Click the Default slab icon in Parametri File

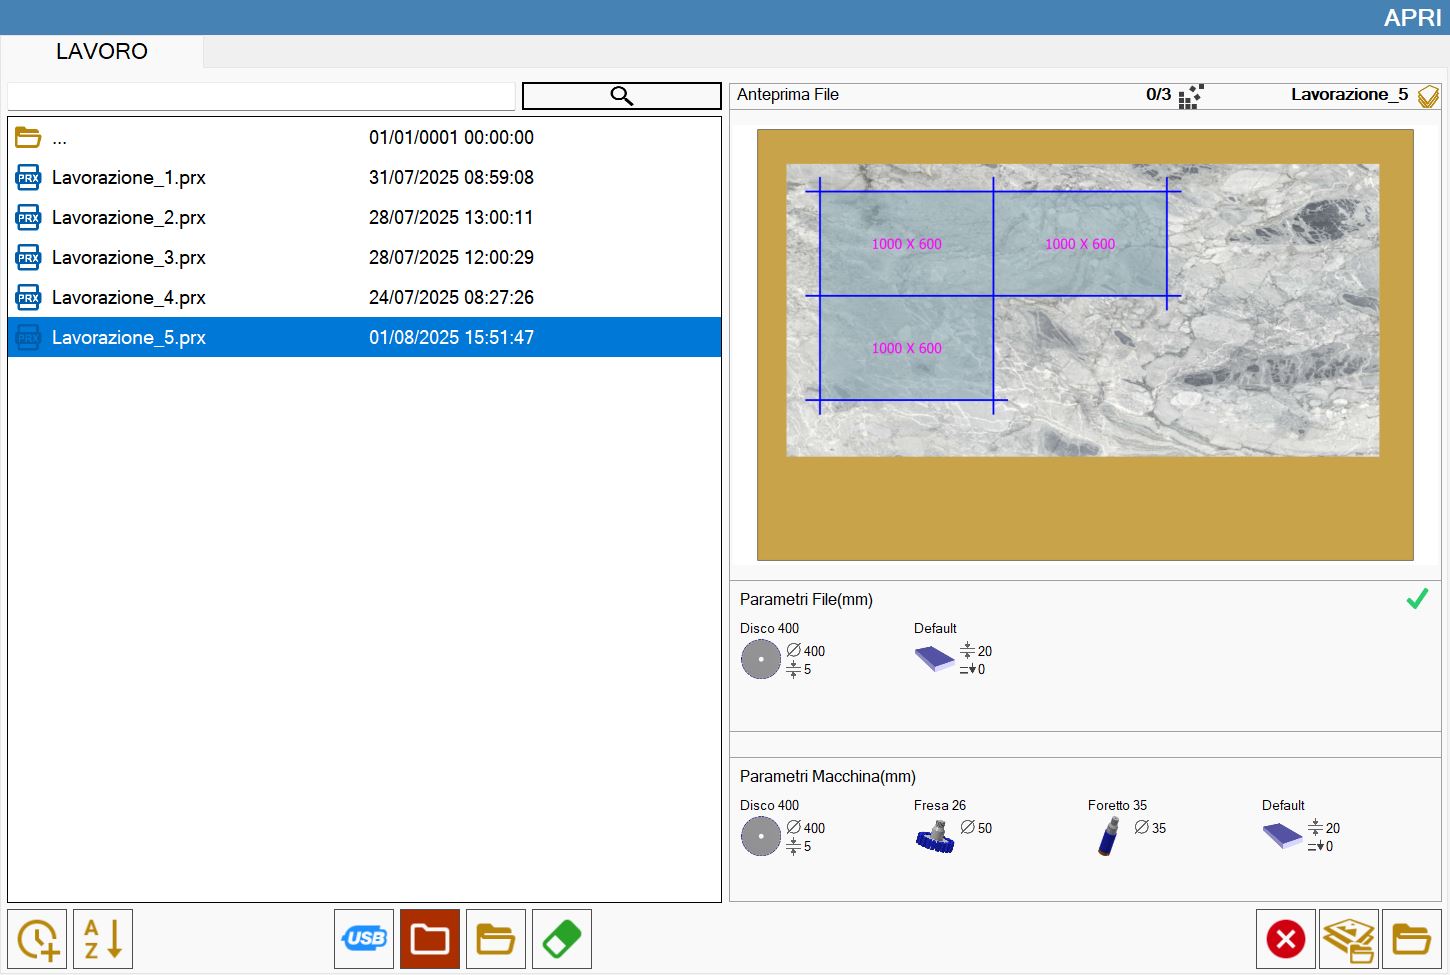tap(935, 658)
